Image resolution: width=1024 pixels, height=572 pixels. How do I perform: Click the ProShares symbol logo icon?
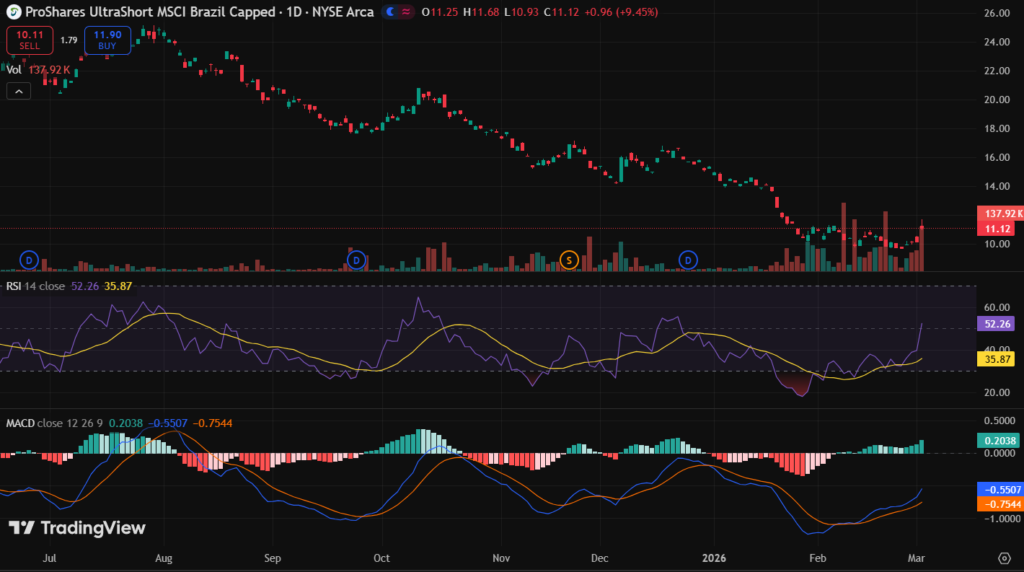[x=13, y=12]
